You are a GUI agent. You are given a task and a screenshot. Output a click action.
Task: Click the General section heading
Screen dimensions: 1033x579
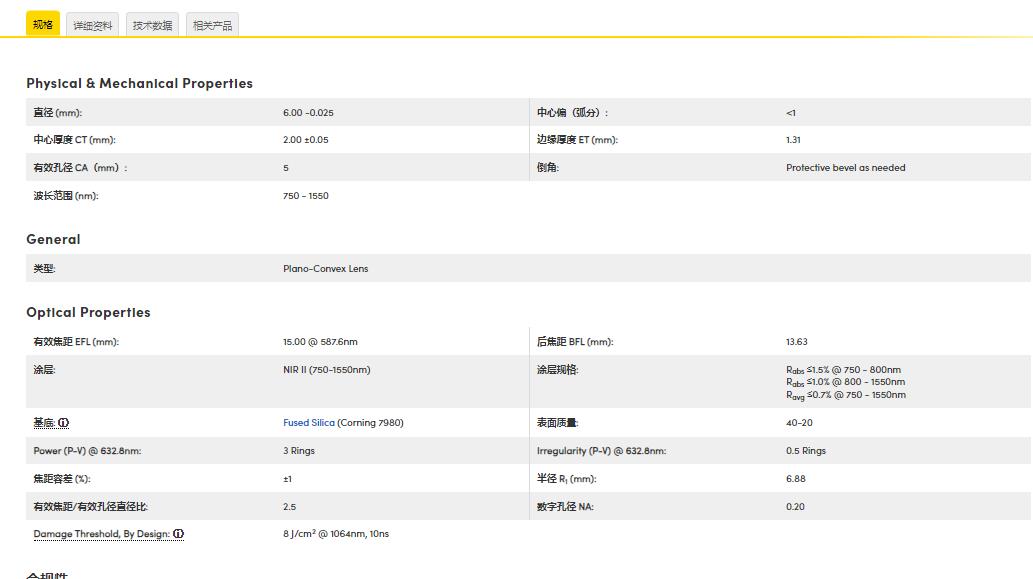pos(53,239)
